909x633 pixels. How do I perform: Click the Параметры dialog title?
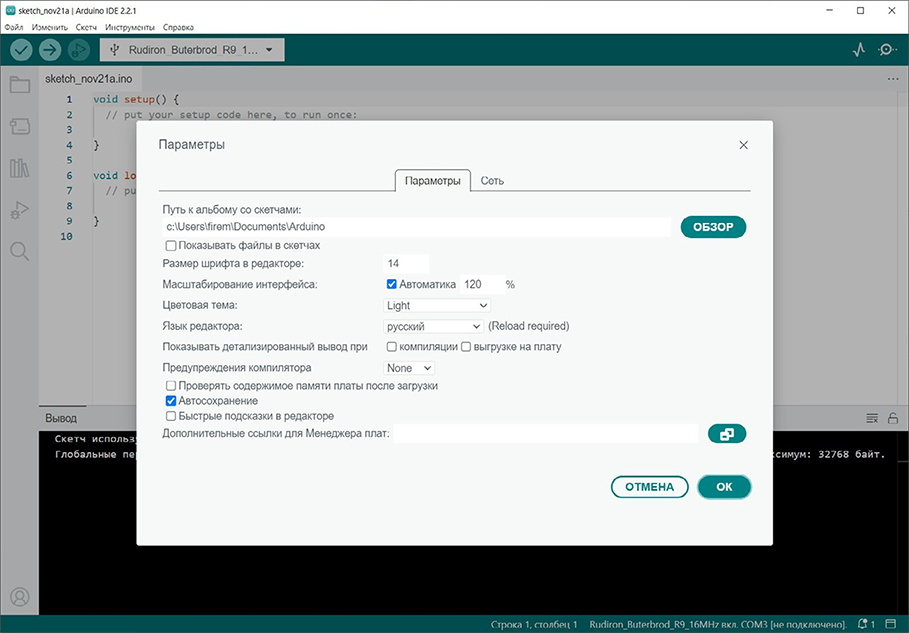[192, 144]
